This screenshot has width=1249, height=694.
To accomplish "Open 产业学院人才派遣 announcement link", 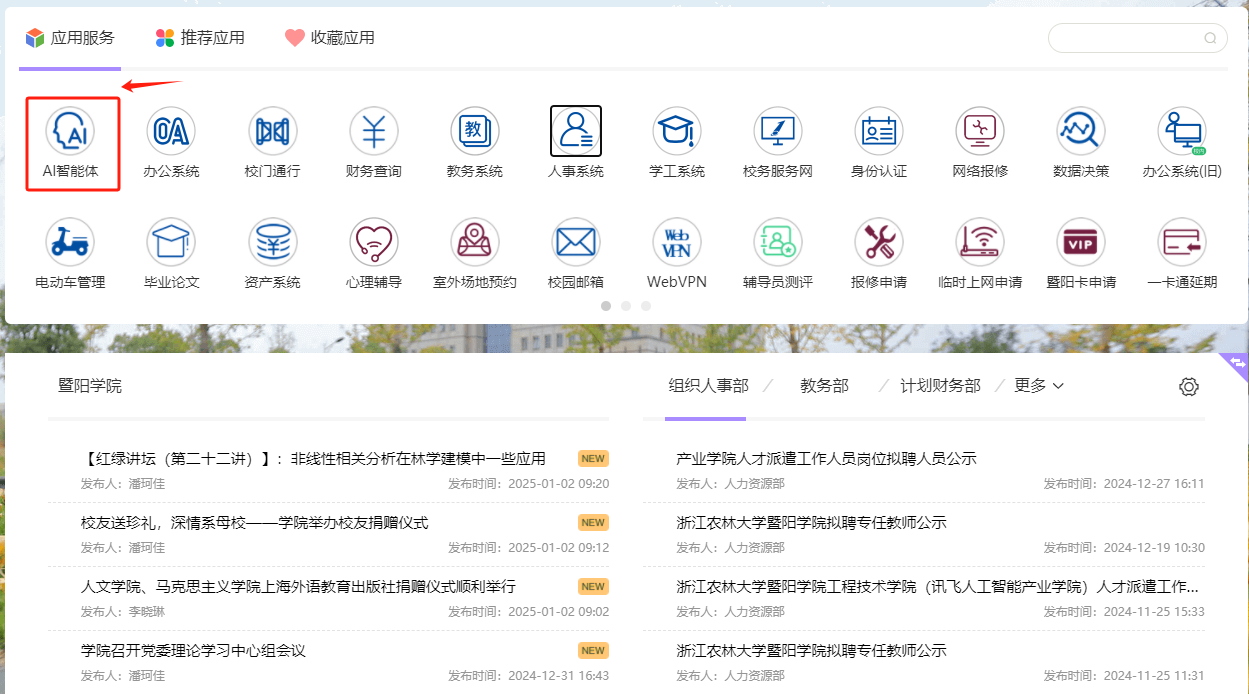I will 826,459.
